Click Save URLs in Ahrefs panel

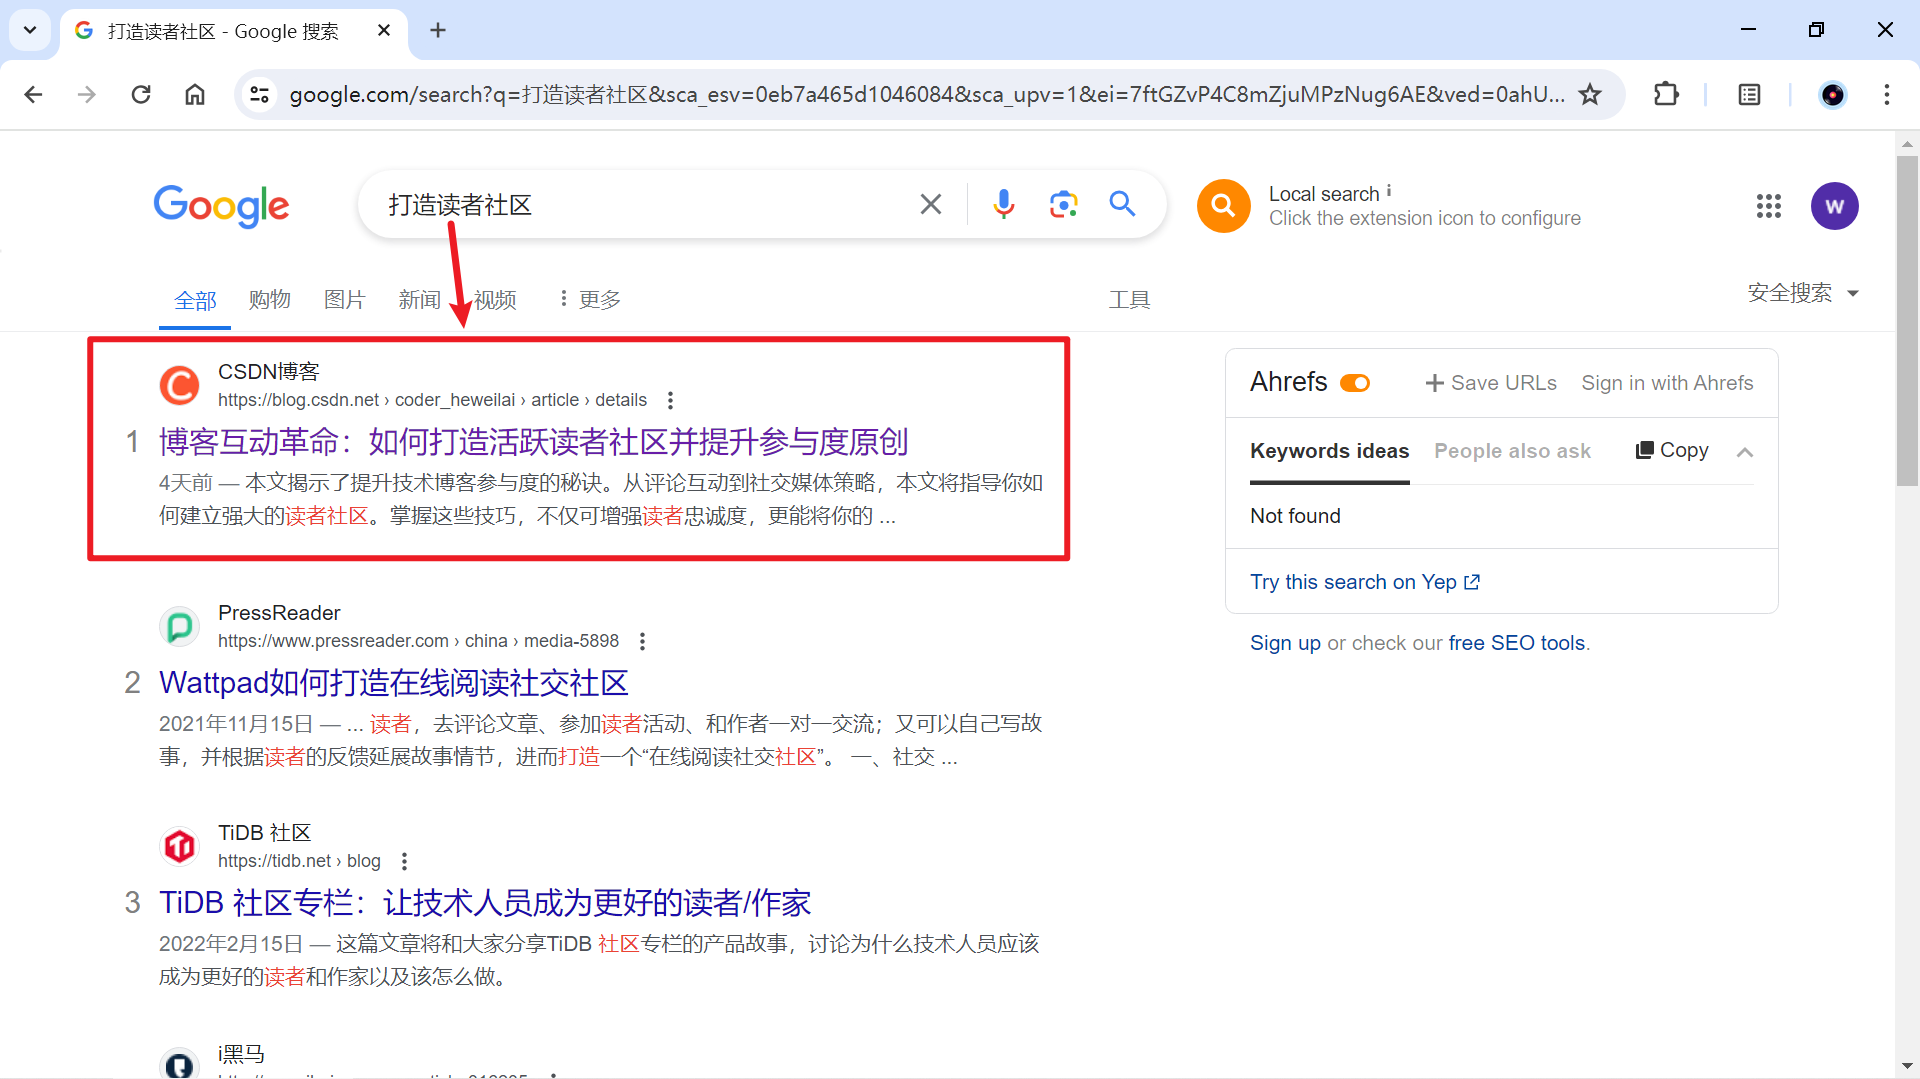[1490, 383]
